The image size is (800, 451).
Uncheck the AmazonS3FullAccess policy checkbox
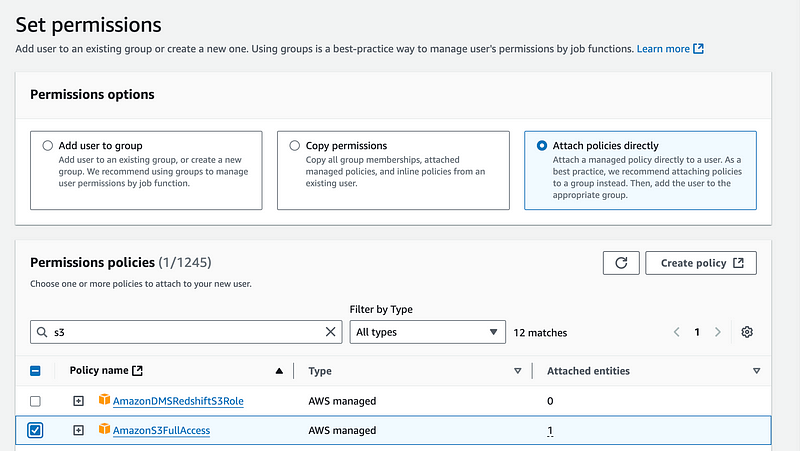(35, 431)
